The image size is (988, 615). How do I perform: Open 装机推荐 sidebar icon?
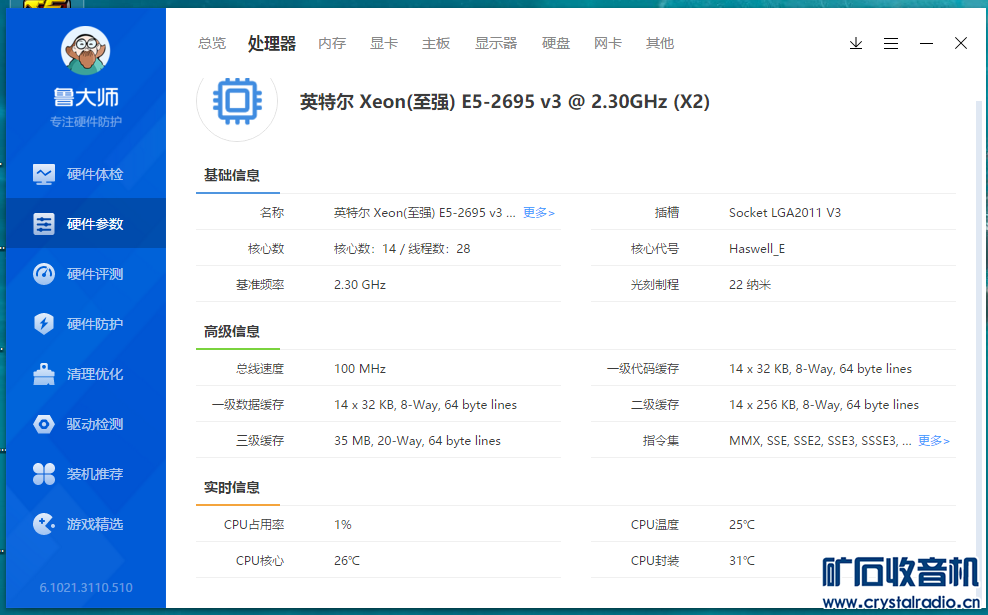[x=44, y=474]
